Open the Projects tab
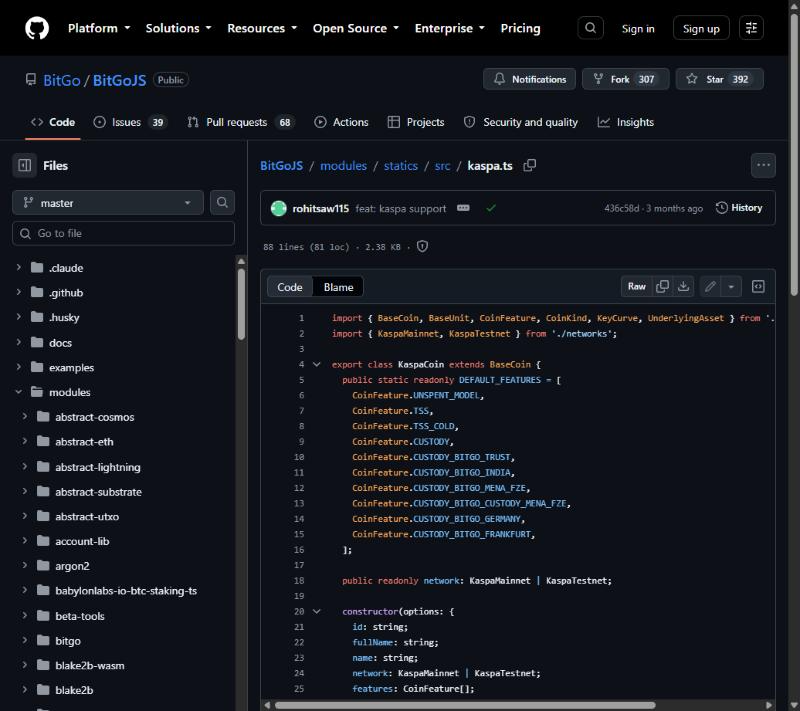The image size is (800, 711). pyautogui.click(x=415, y=122)
